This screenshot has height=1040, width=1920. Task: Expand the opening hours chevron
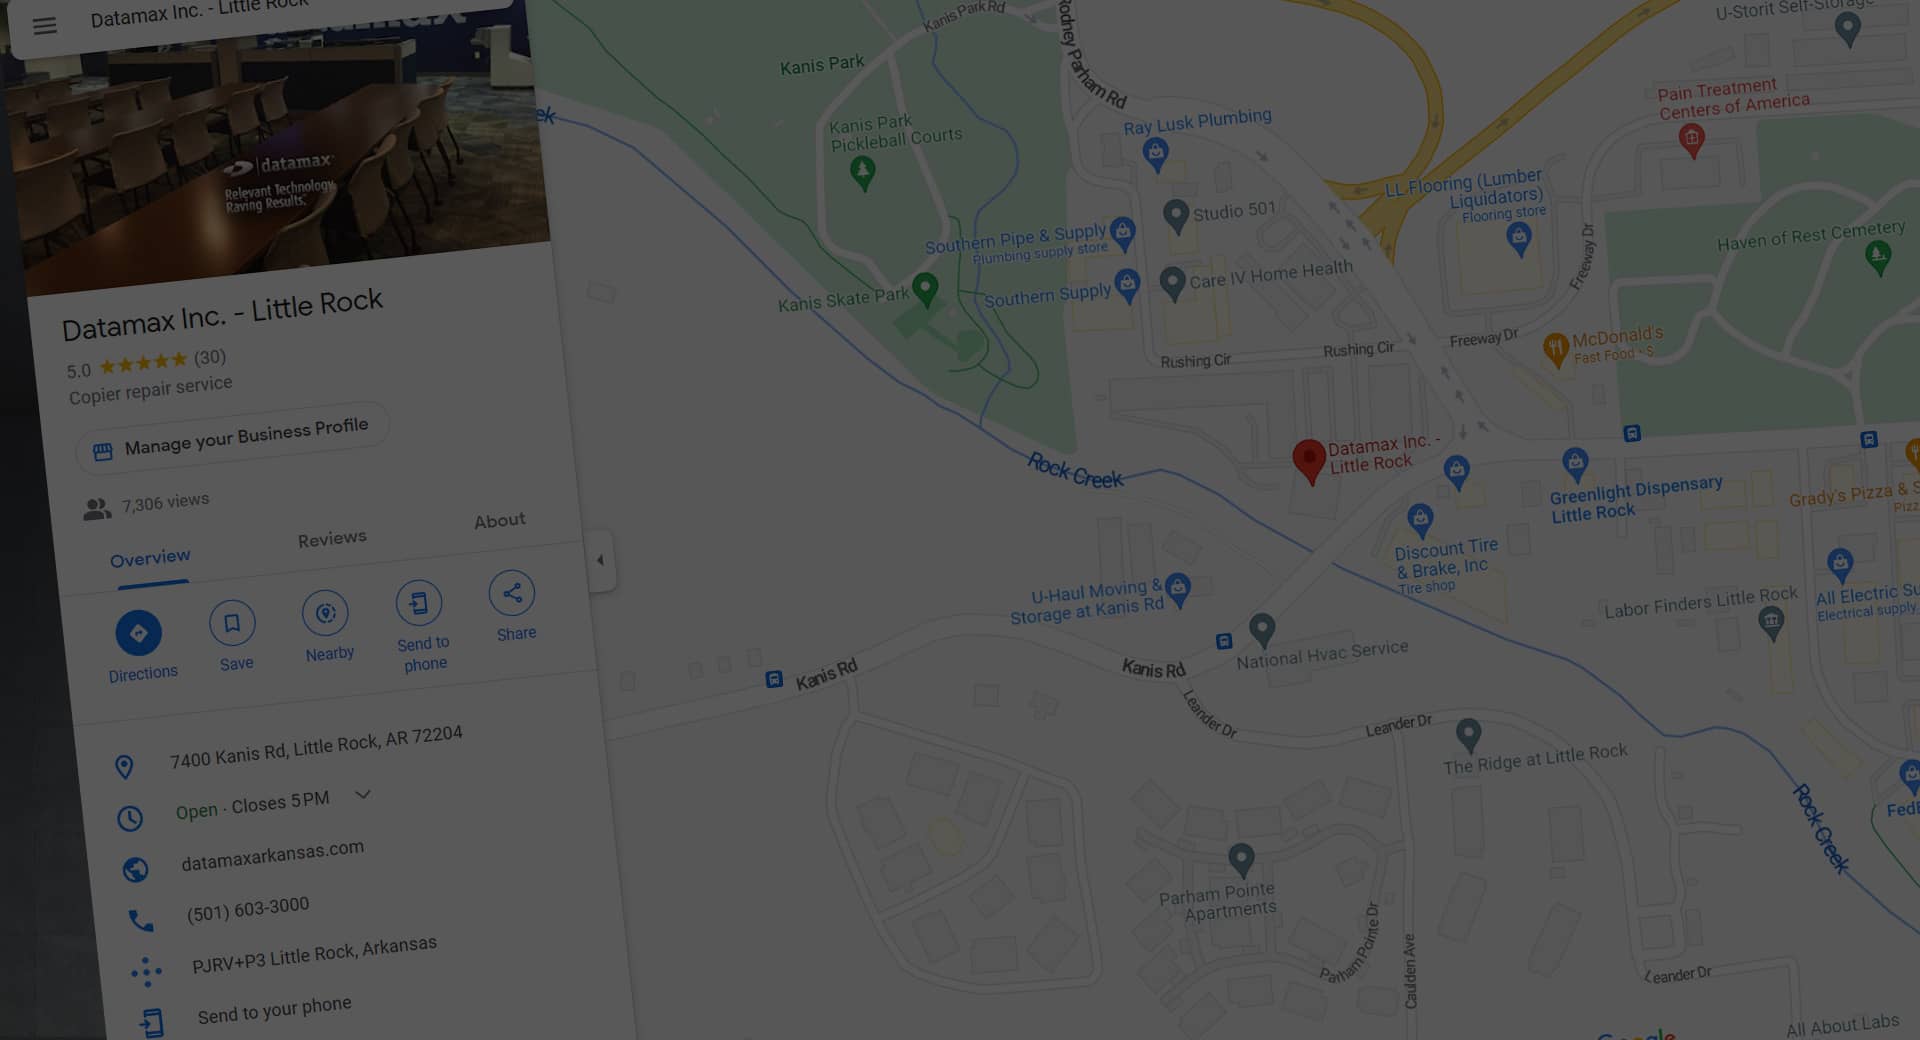363,794
